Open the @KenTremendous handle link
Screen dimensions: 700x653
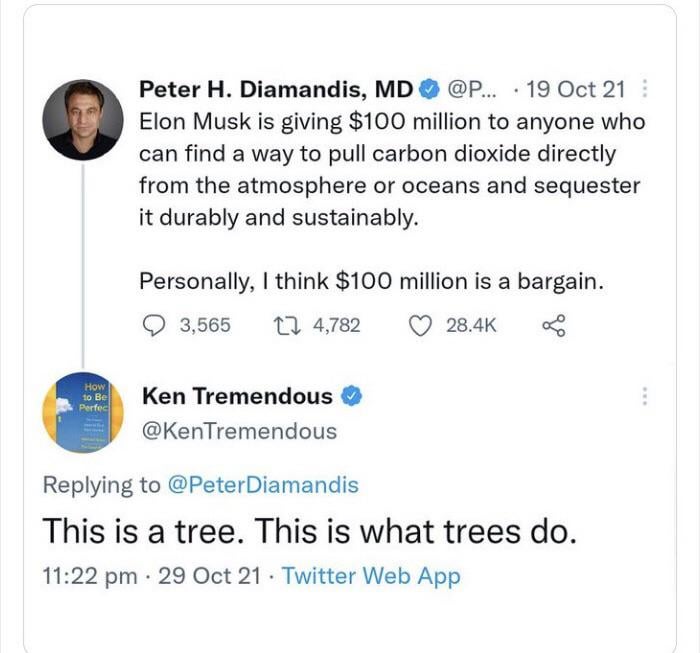click(240, 431)
